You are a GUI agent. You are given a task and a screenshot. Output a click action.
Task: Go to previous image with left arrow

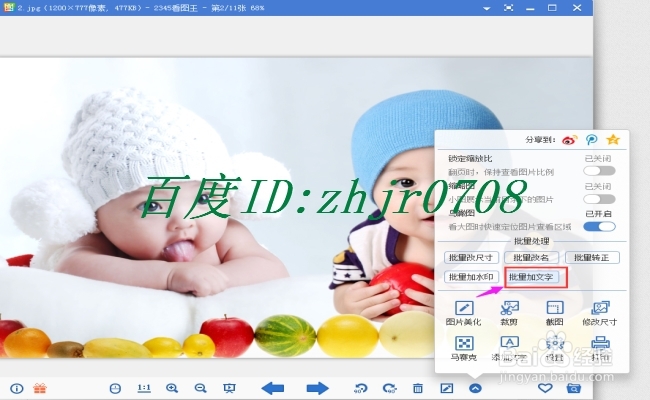point(273,388)
